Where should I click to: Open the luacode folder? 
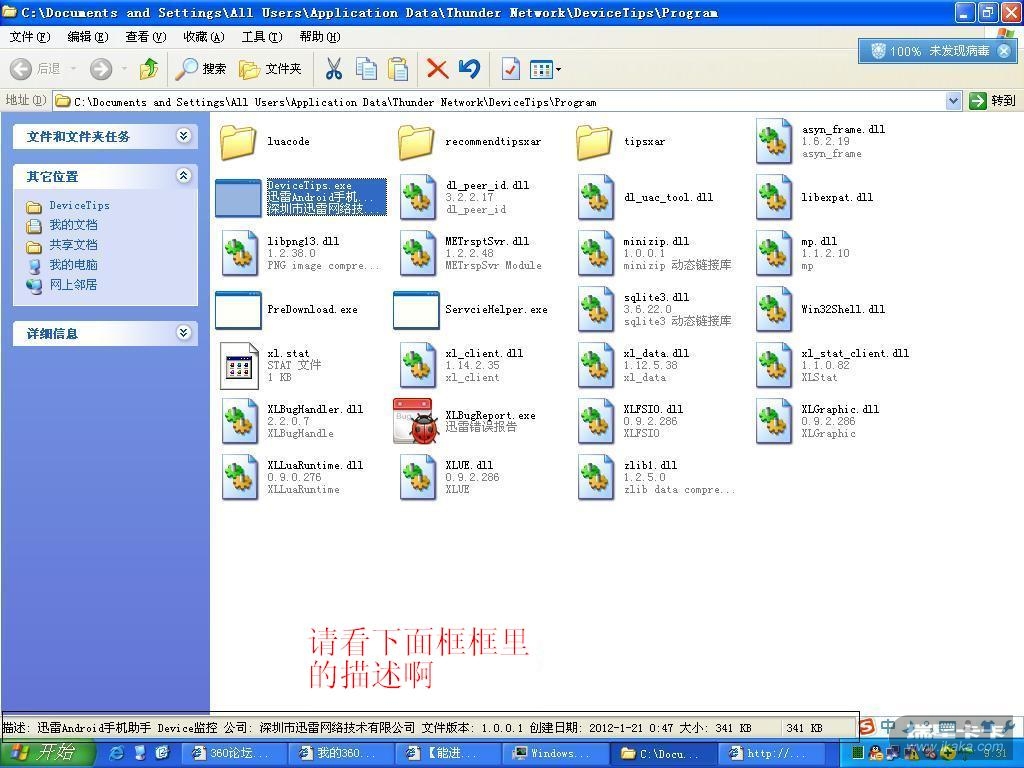click(238, 141)
